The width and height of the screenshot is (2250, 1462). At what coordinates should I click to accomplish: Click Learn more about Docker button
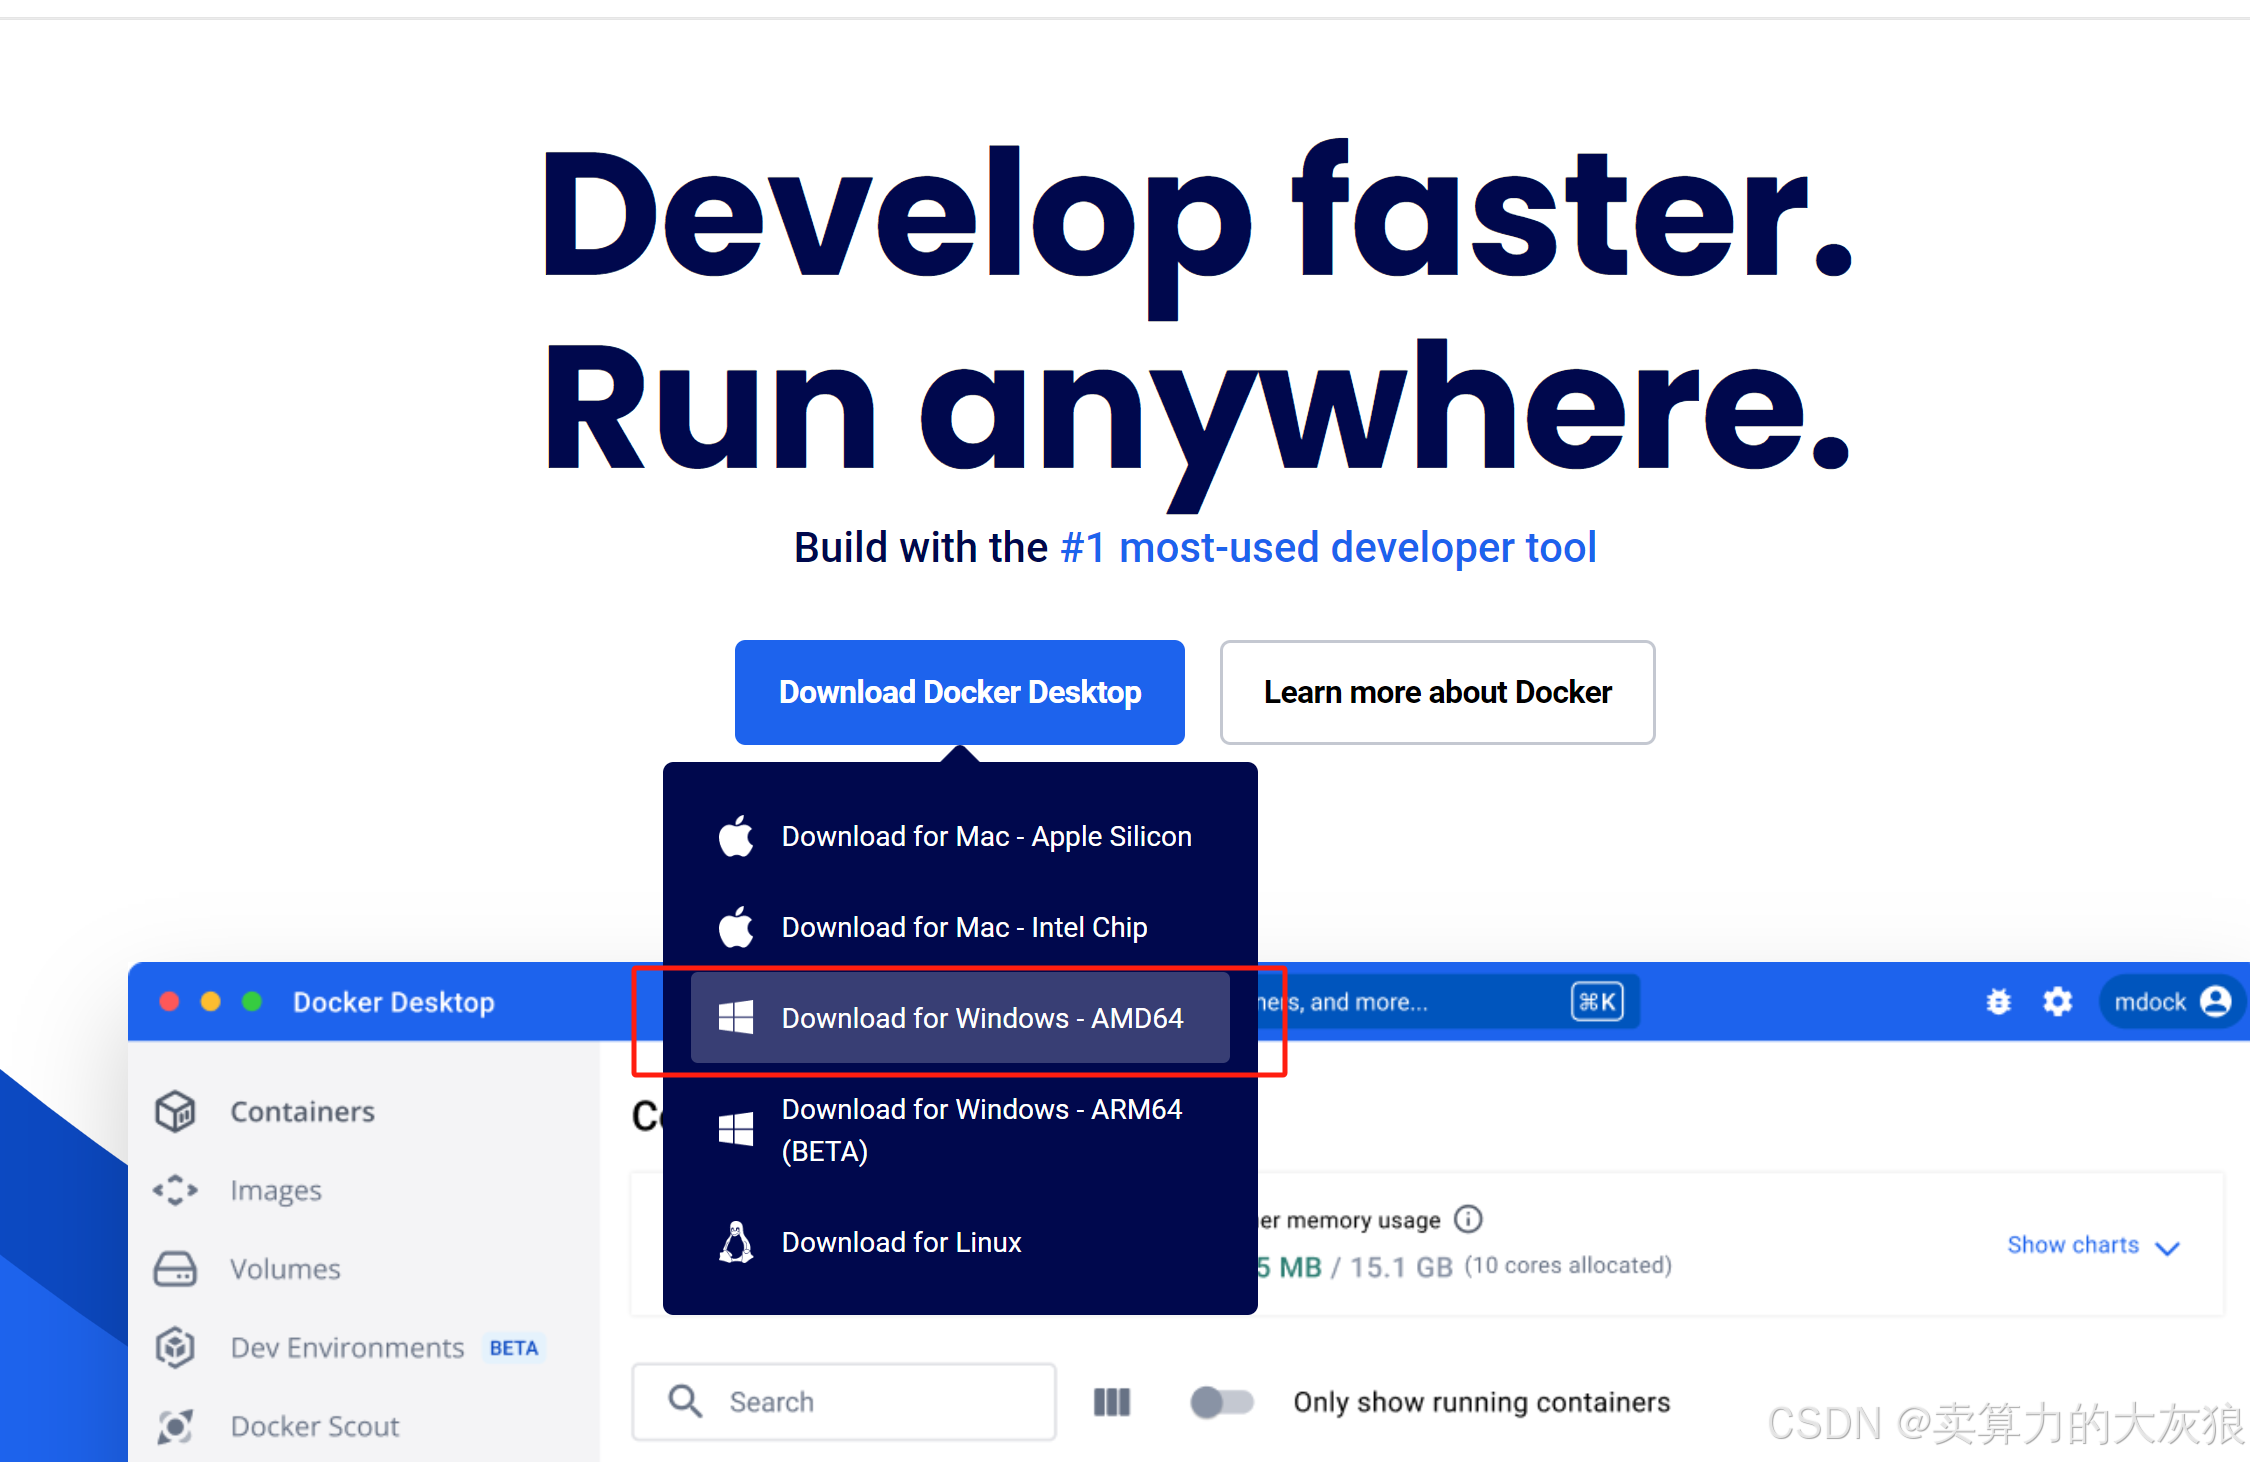1437,692
